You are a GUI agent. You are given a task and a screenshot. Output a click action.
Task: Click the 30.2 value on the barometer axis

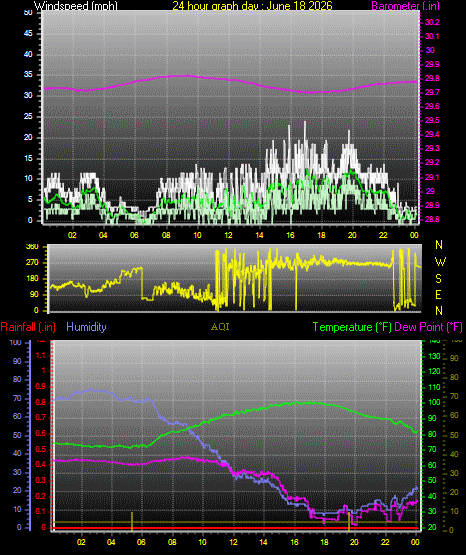point(432,22)
